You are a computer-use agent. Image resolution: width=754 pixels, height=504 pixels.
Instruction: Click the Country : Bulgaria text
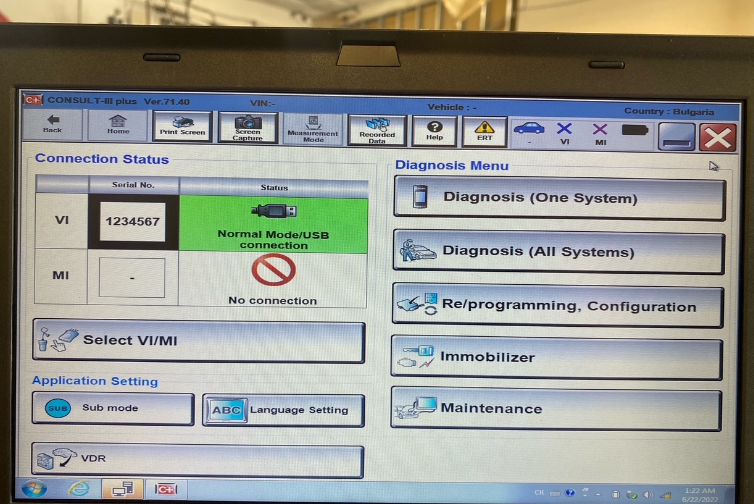tap(669, 112)
